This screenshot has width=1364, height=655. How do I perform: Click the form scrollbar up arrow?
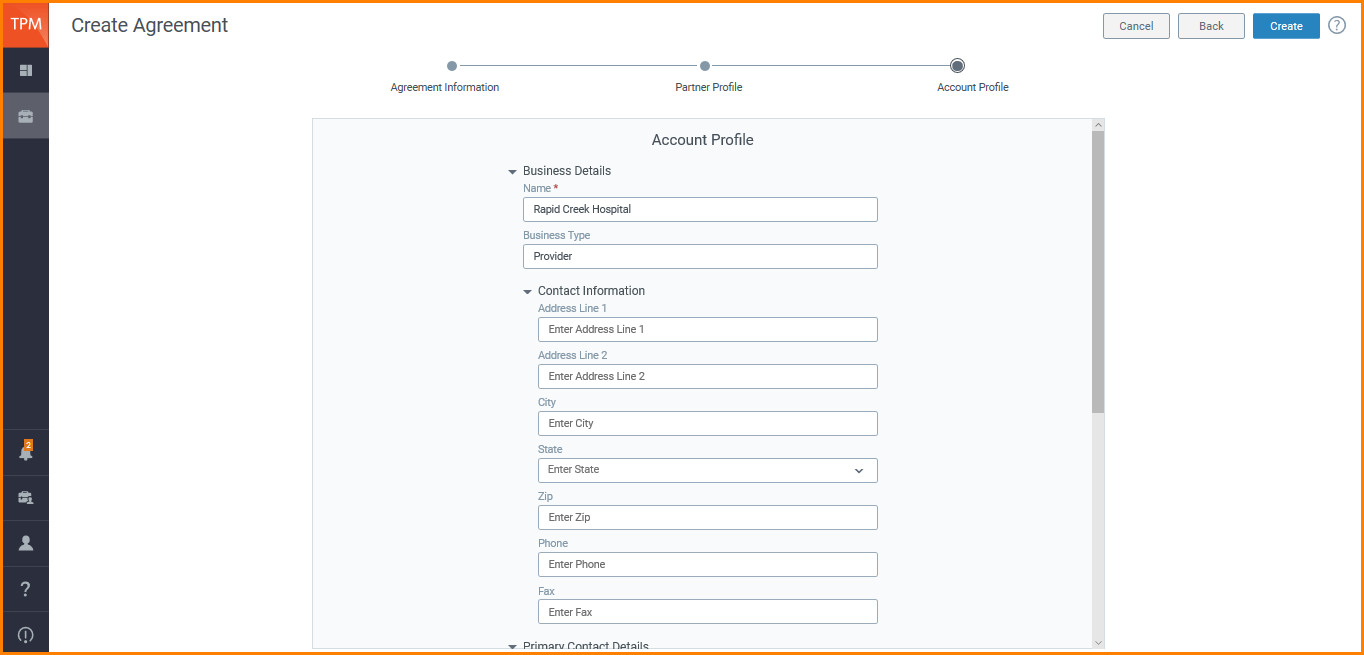1098,125
